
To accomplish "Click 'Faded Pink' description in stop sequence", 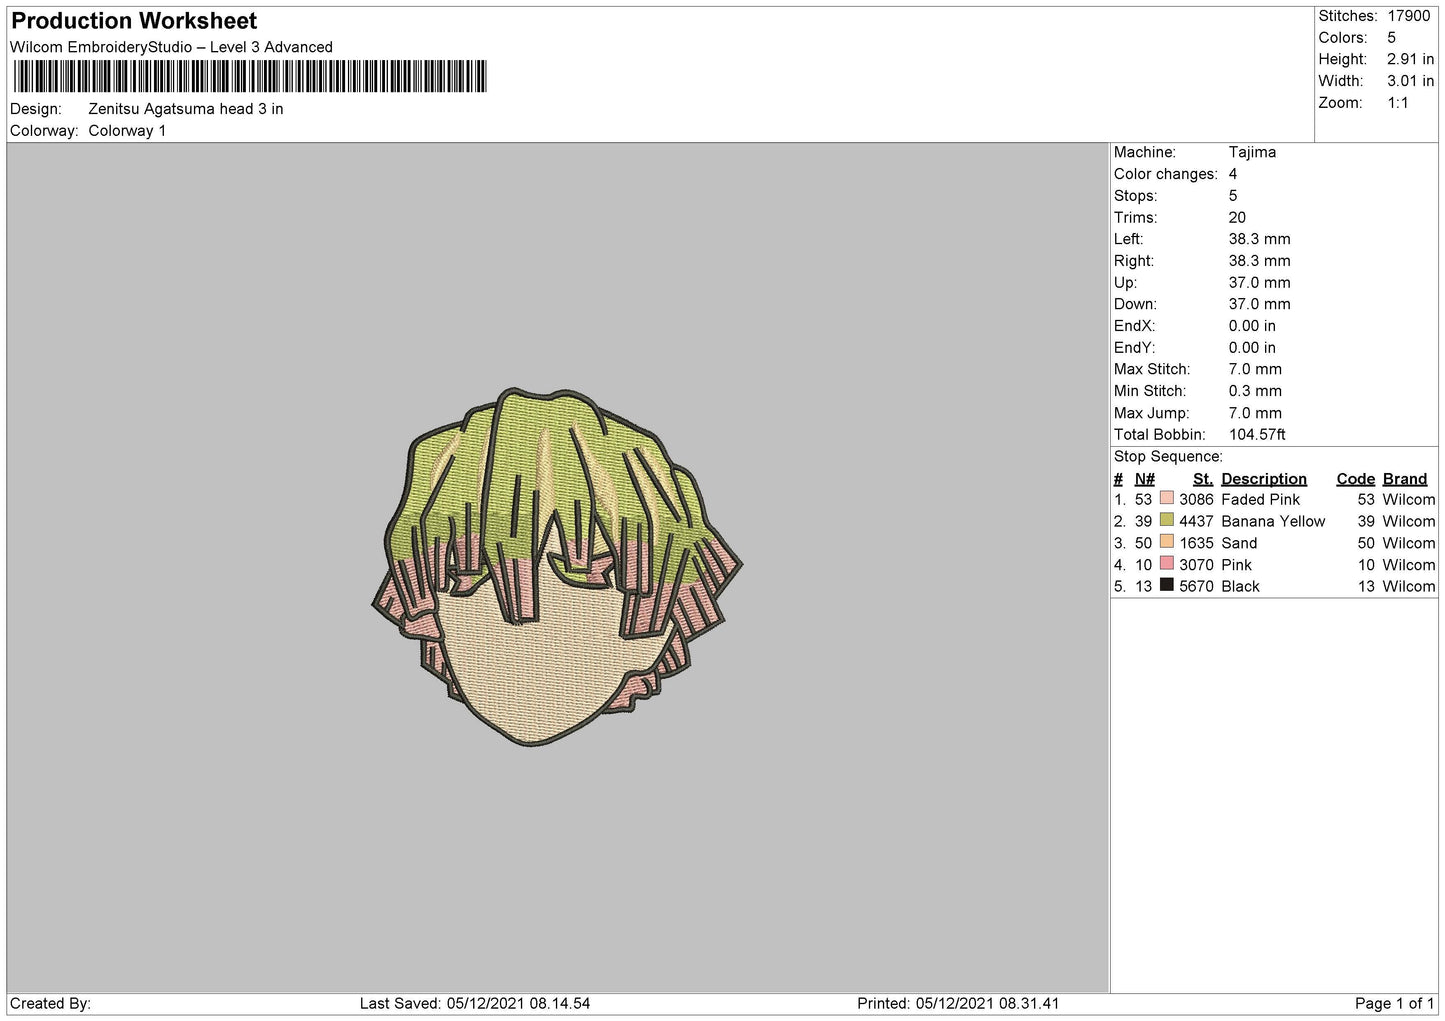I will [x=1260, y=499].
